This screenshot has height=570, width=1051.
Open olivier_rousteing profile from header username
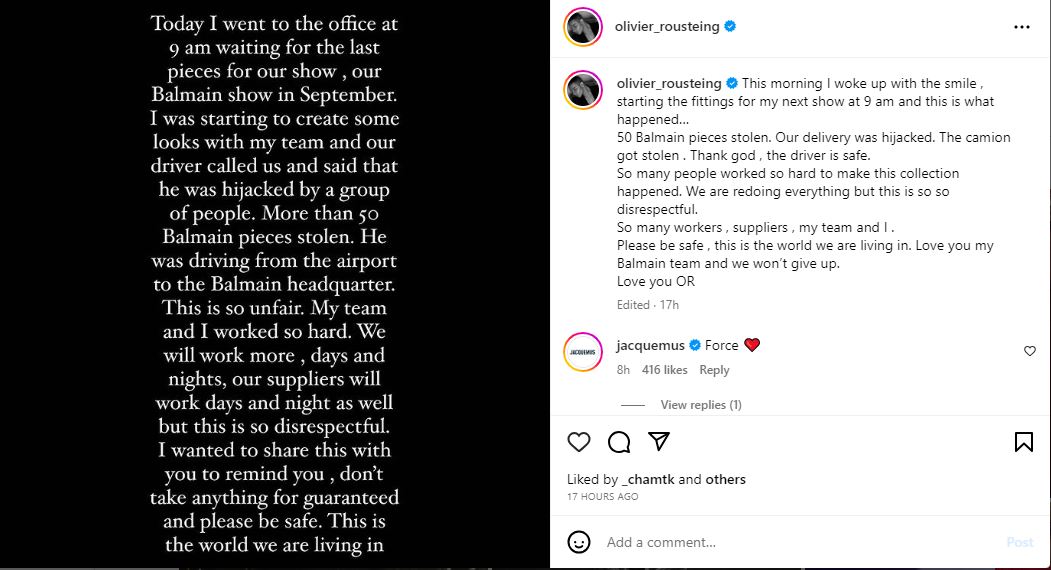(x=668, y=27)
